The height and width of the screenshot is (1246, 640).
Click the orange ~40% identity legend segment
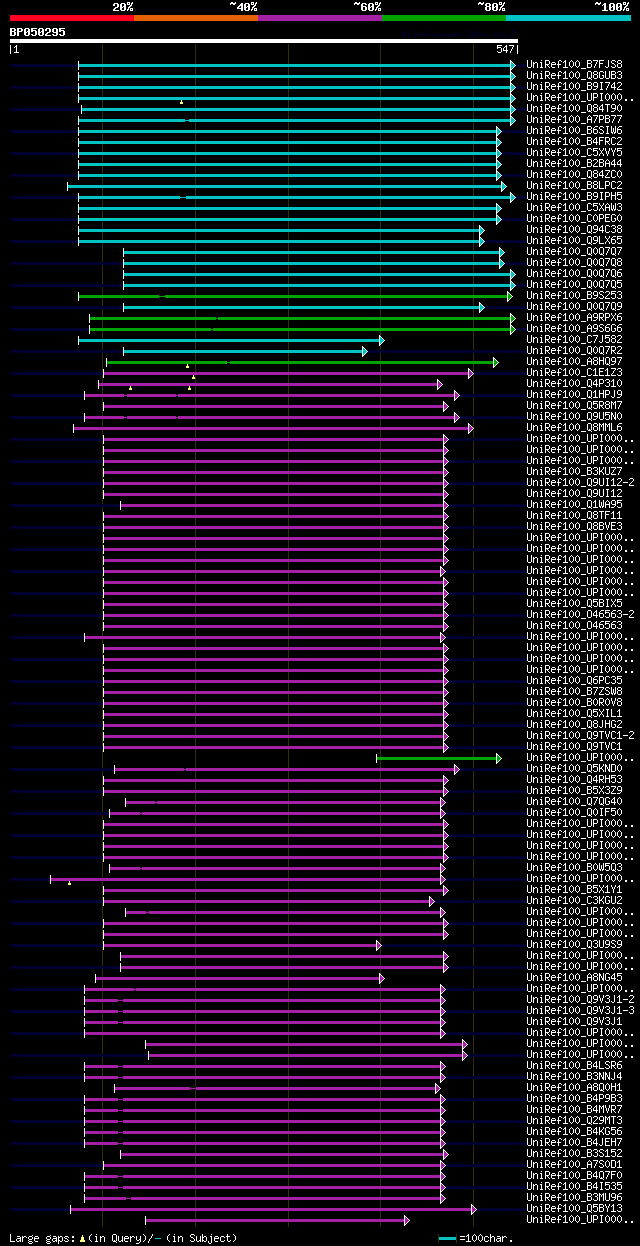(x=196, y=18)
